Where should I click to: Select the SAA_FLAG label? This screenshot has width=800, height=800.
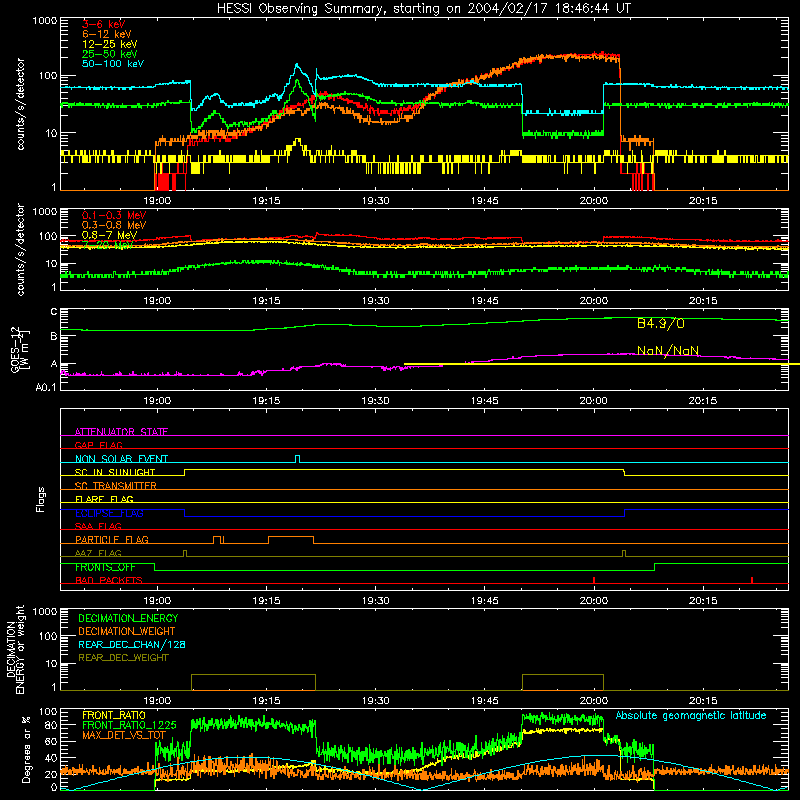98,526
